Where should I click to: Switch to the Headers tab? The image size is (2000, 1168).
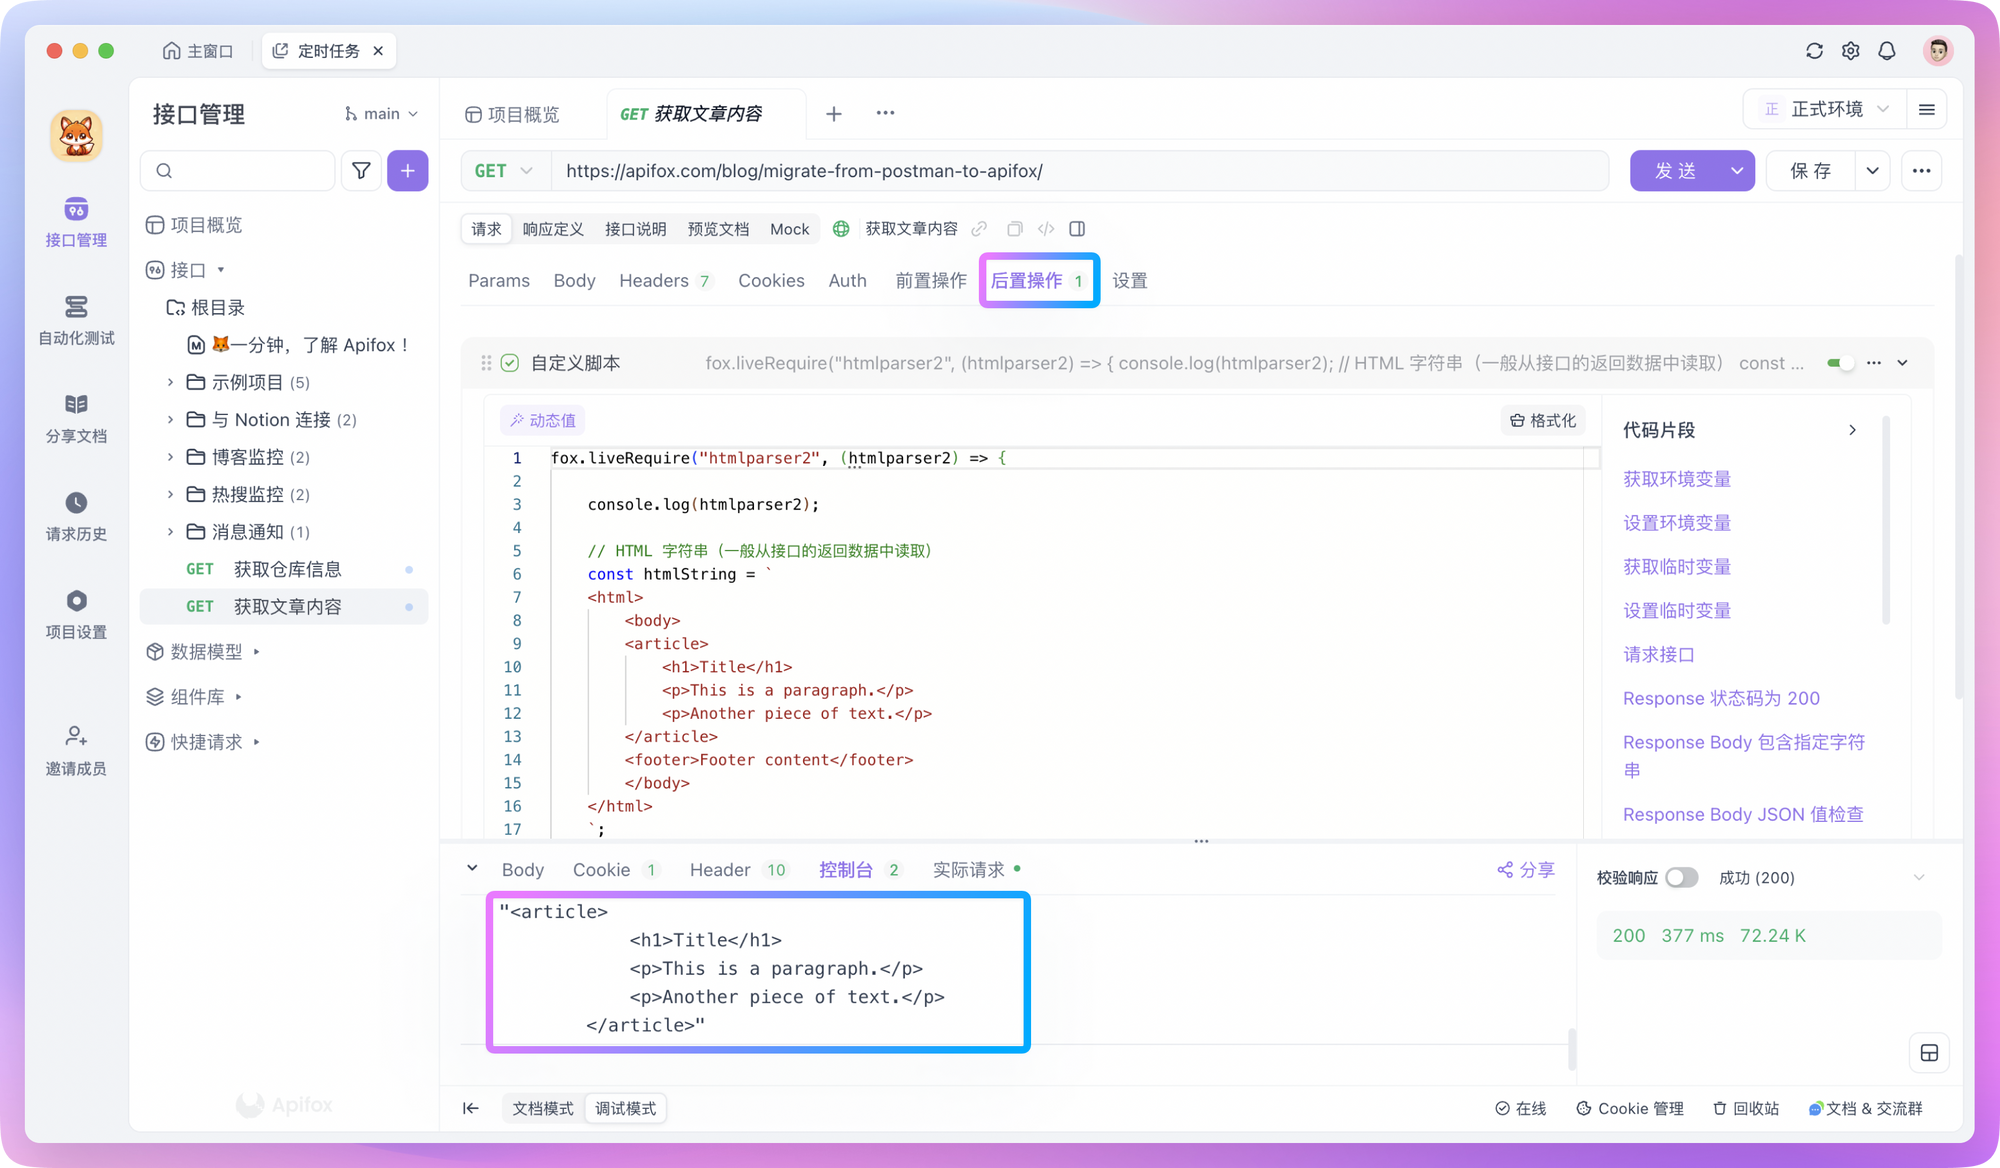click(664, 281)
